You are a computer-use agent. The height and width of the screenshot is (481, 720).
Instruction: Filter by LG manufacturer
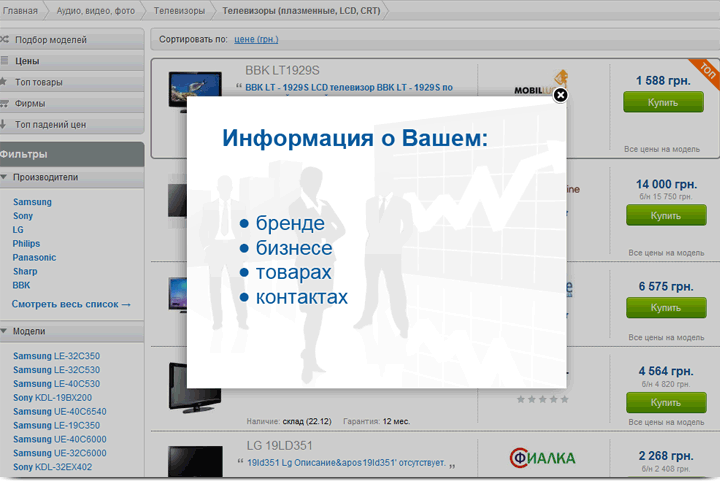click(18, 229)
